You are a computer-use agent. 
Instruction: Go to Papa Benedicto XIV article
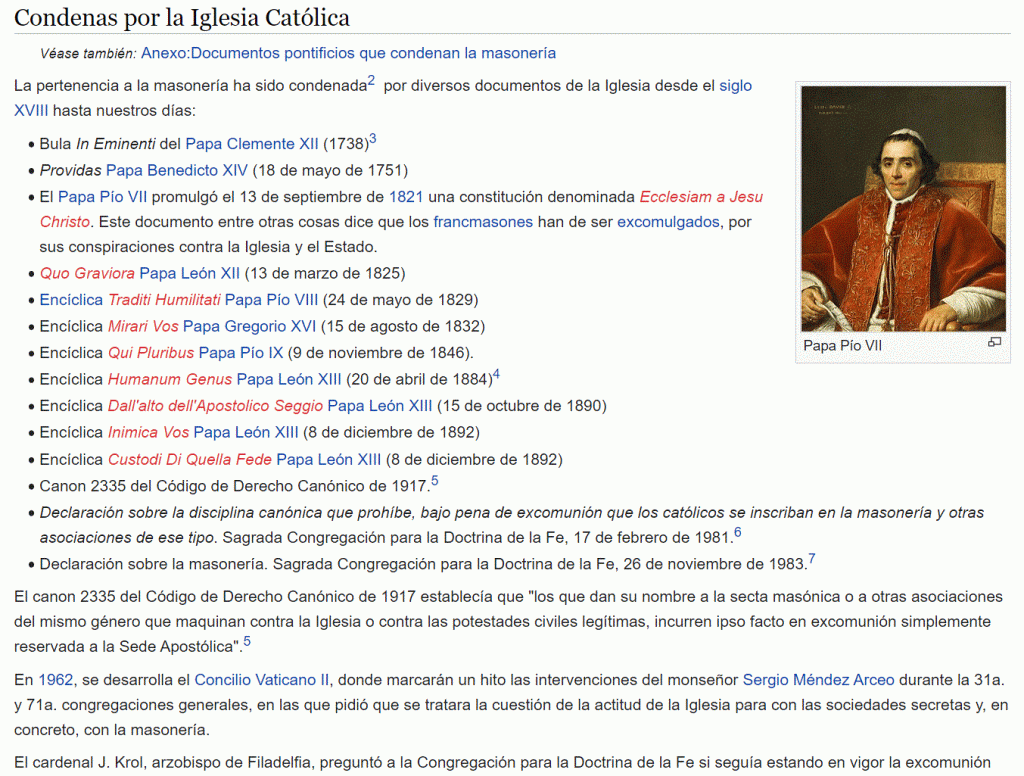click(176, 170)
